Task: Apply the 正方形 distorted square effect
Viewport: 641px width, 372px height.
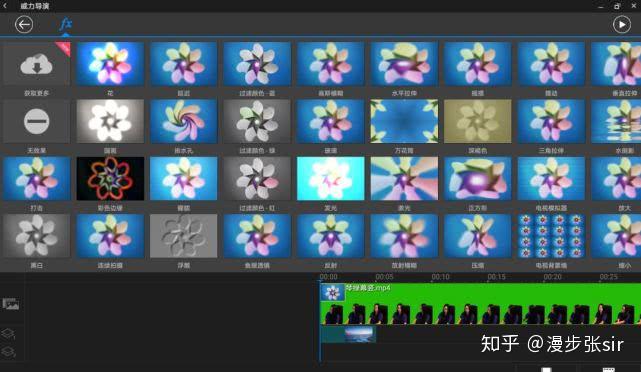Action: tap(477, 179)
